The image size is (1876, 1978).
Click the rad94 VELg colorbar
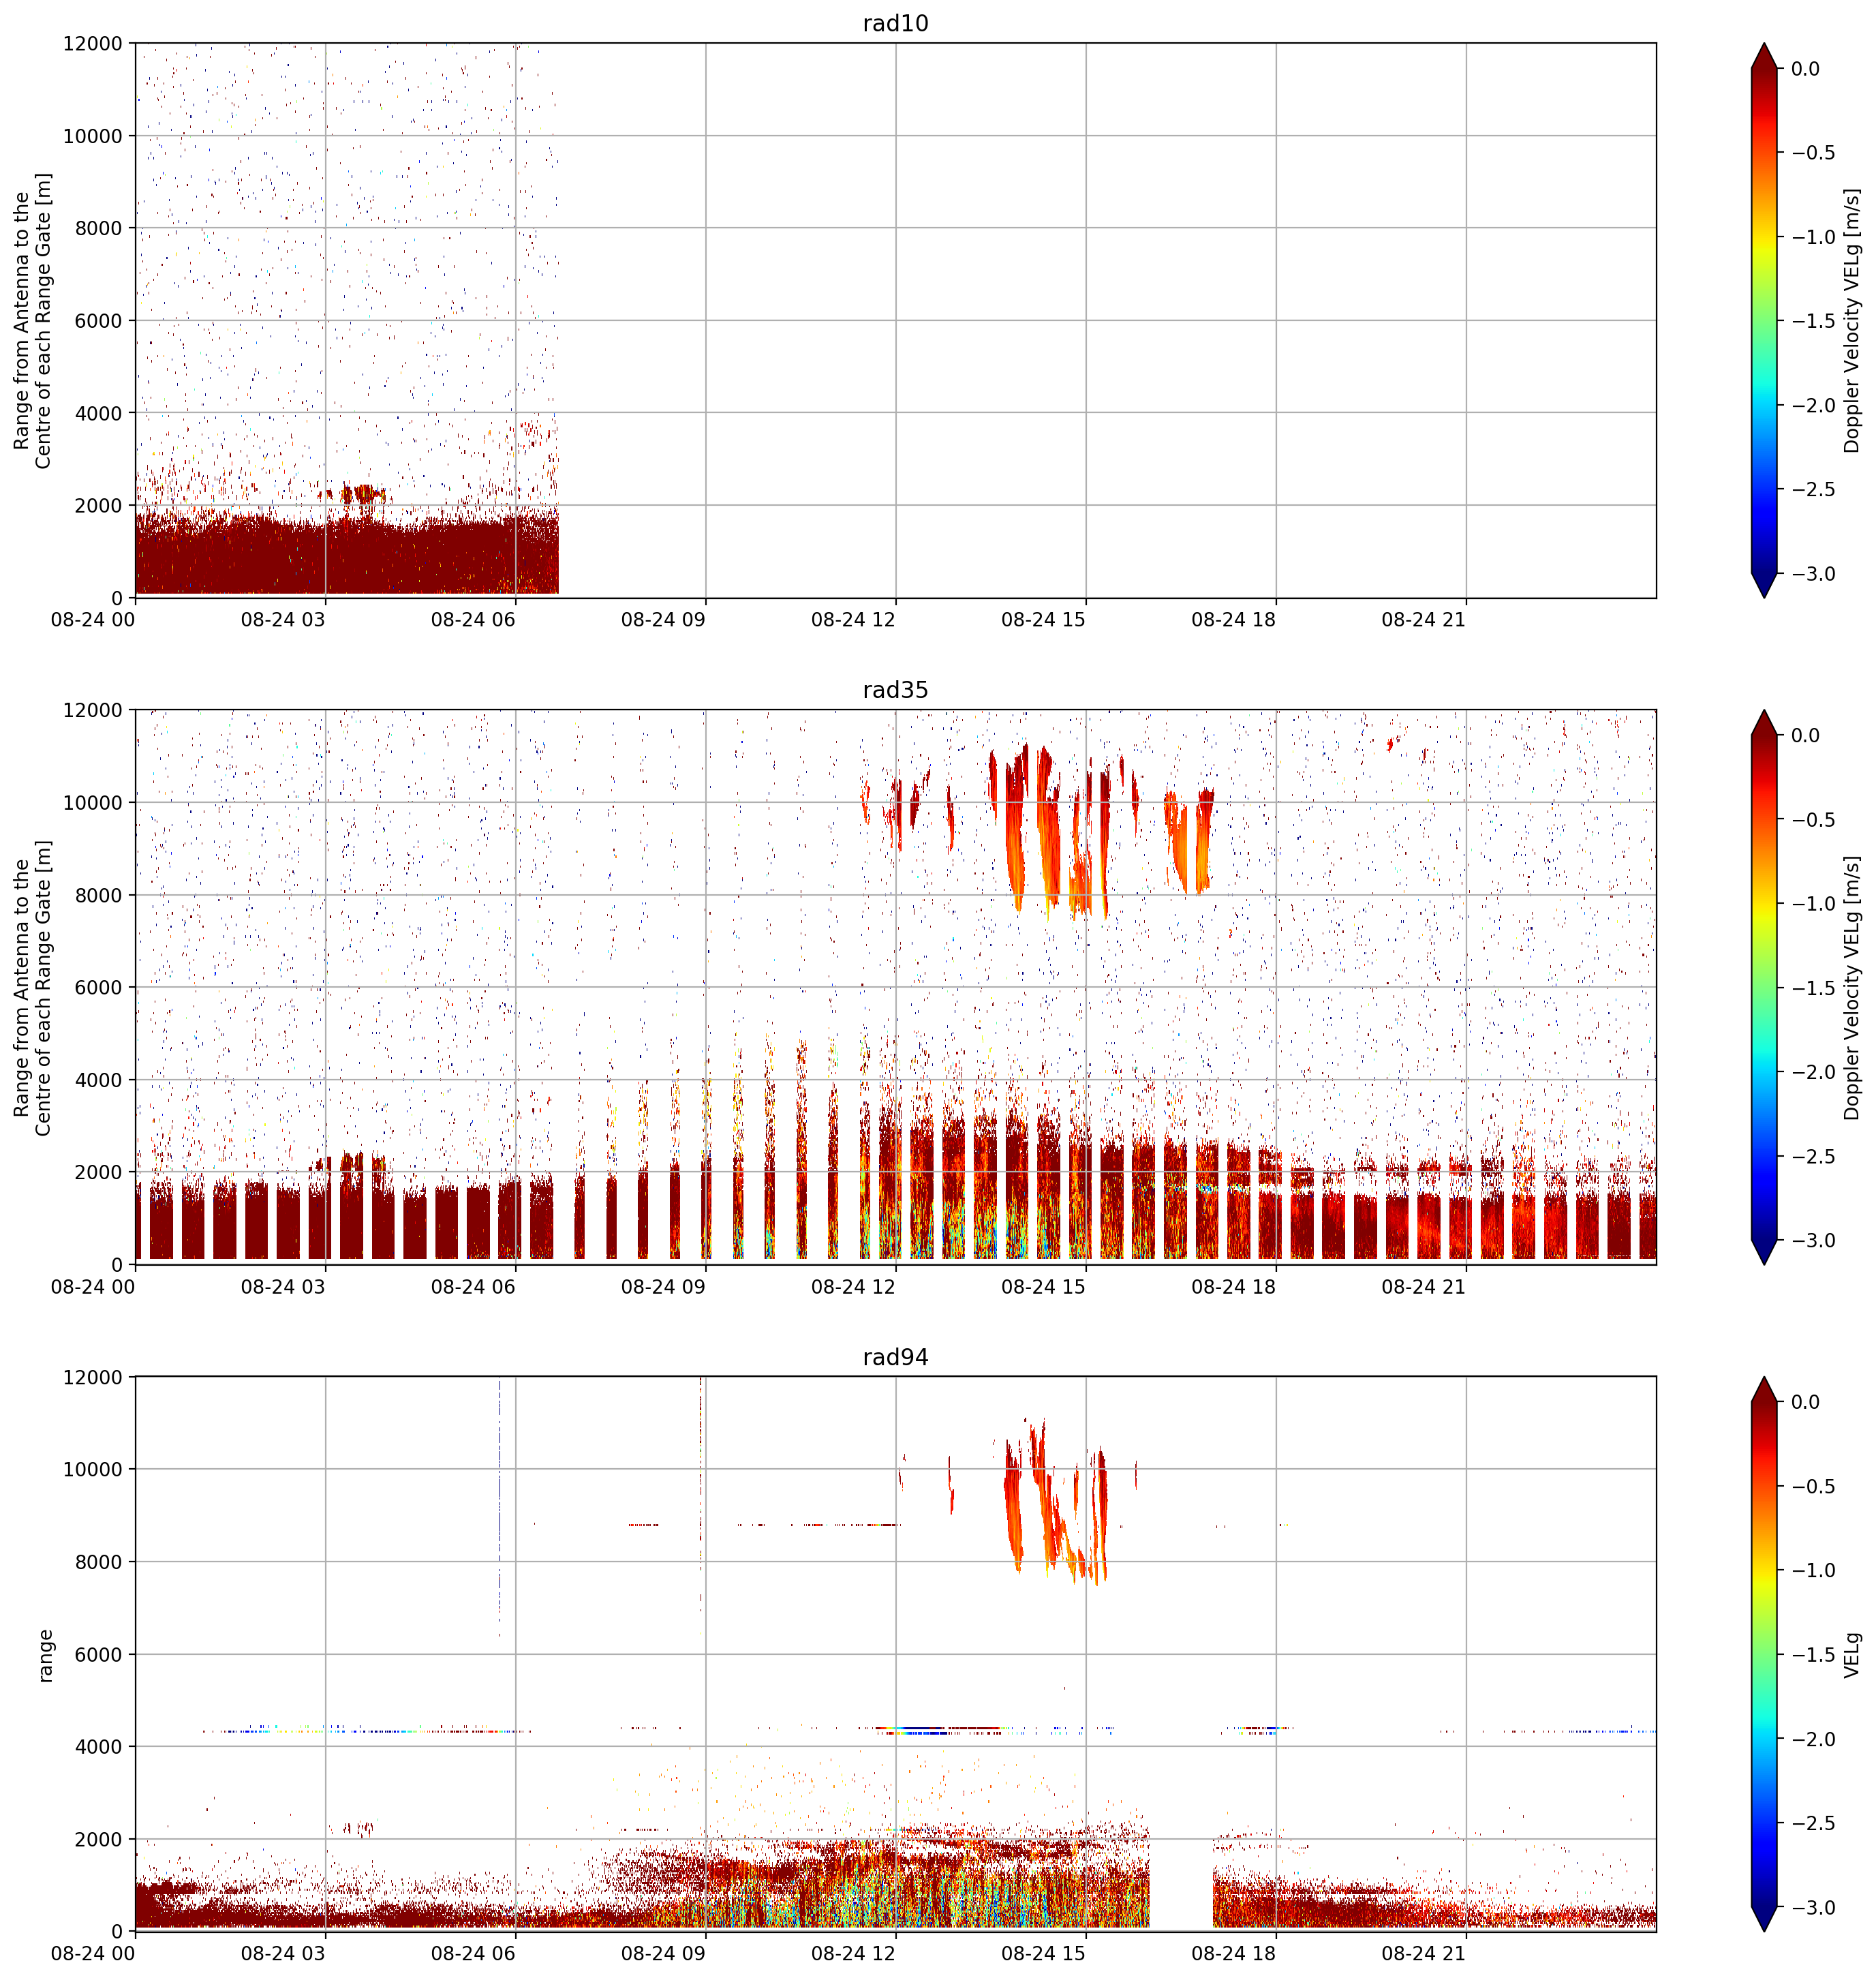(1764, 1654)
